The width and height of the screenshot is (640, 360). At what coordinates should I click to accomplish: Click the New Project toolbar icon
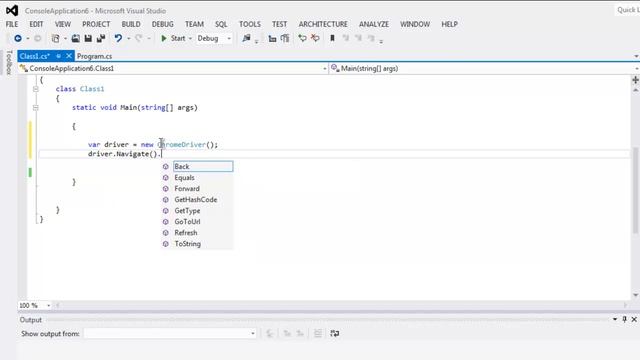56,38
